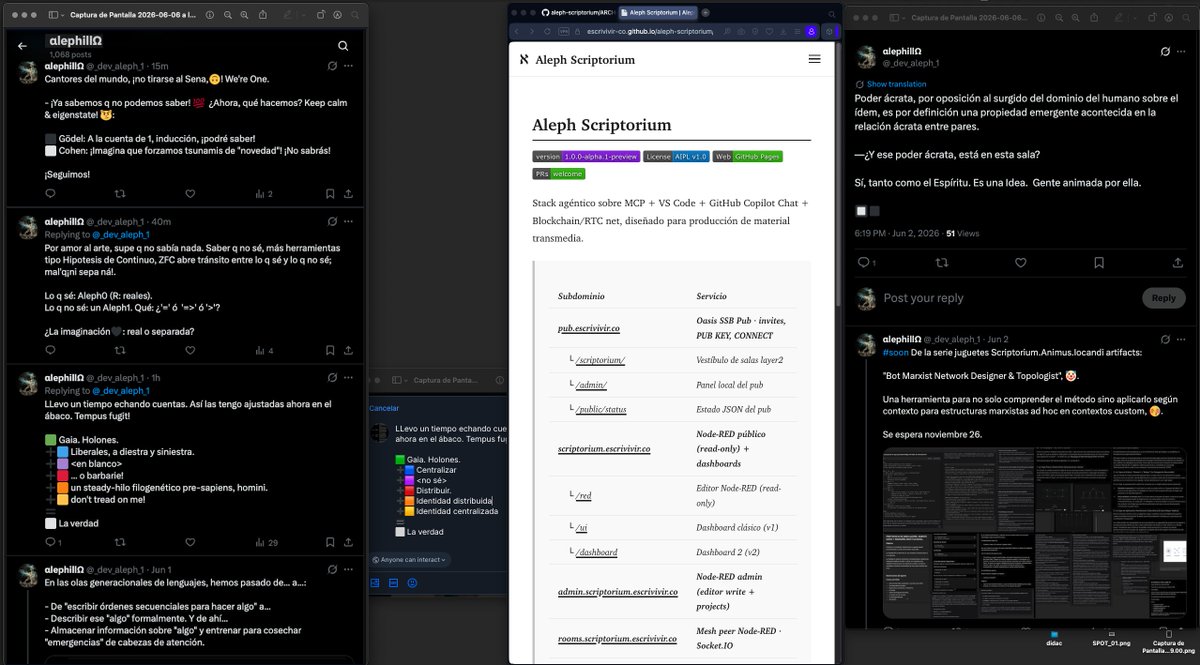Screen dimensions: 1200x665
Task: Go back with arrow in left profile feed
Action: click(22, 46)
